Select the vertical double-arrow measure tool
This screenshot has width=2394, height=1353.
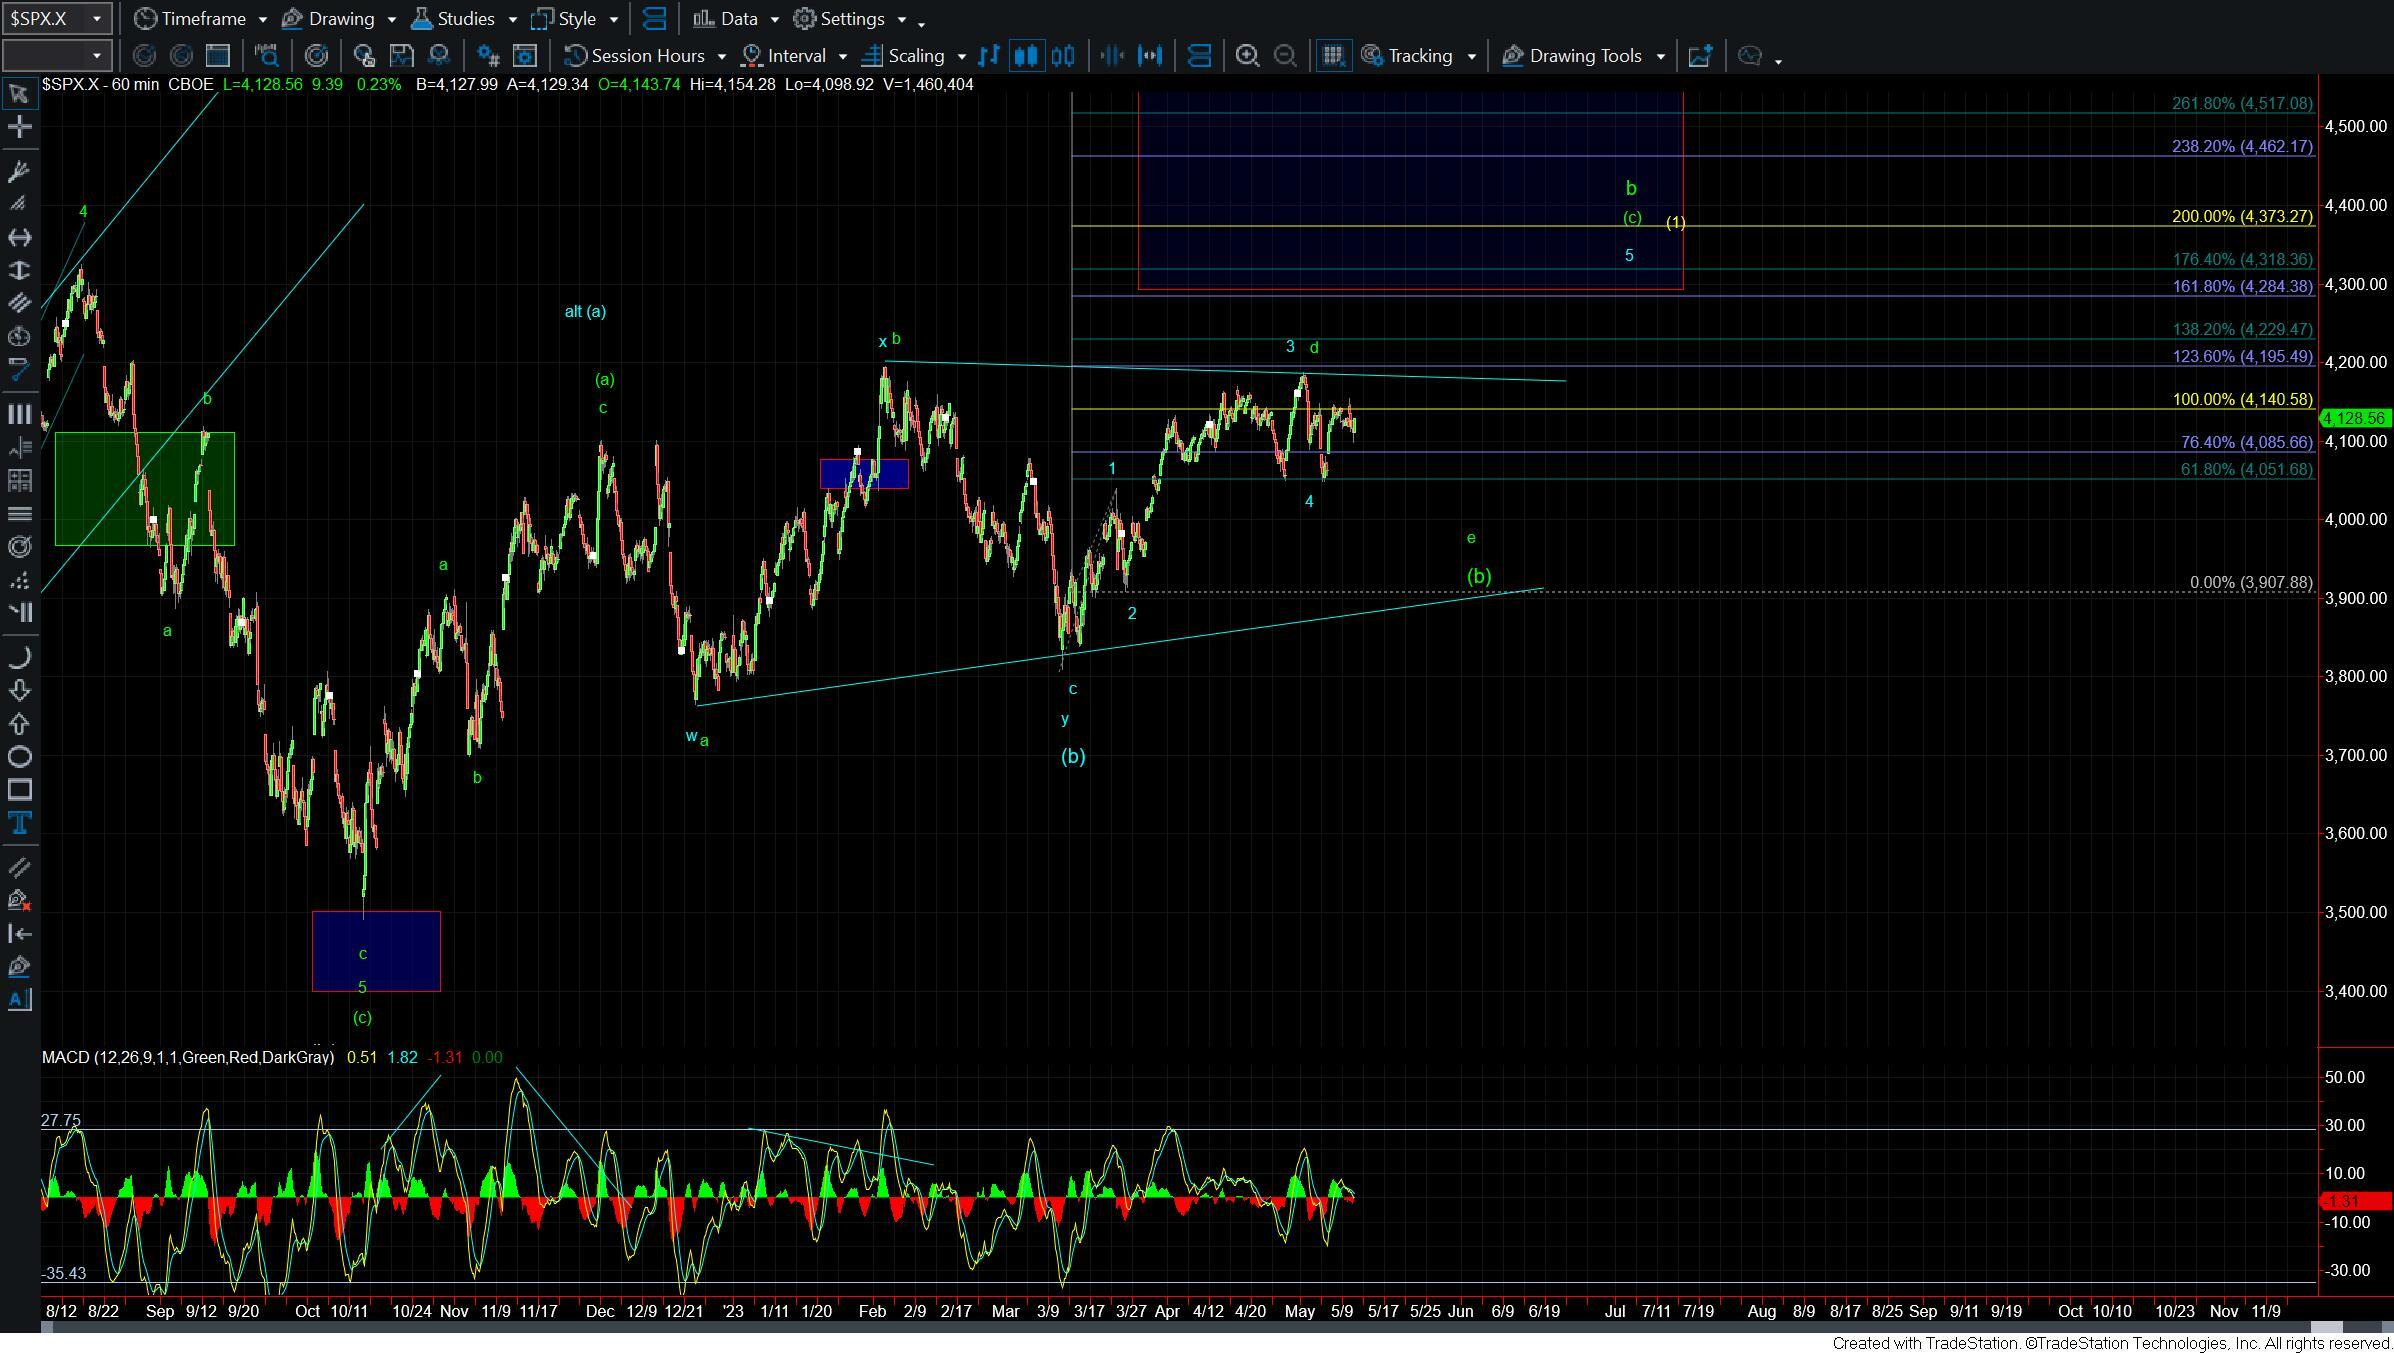(18, 270)
